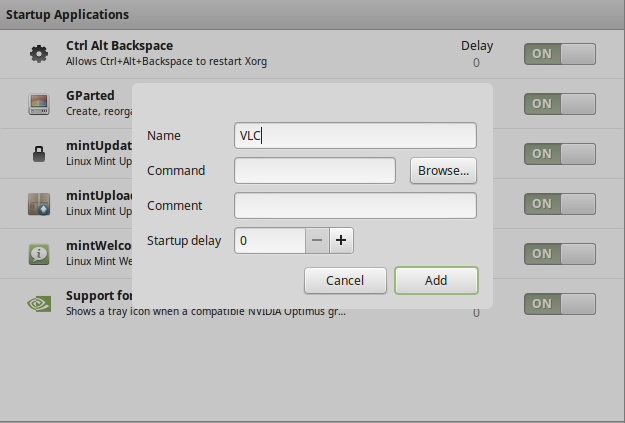
Task: Click the mintUpload icon
Action: click(x=39, y=203)
